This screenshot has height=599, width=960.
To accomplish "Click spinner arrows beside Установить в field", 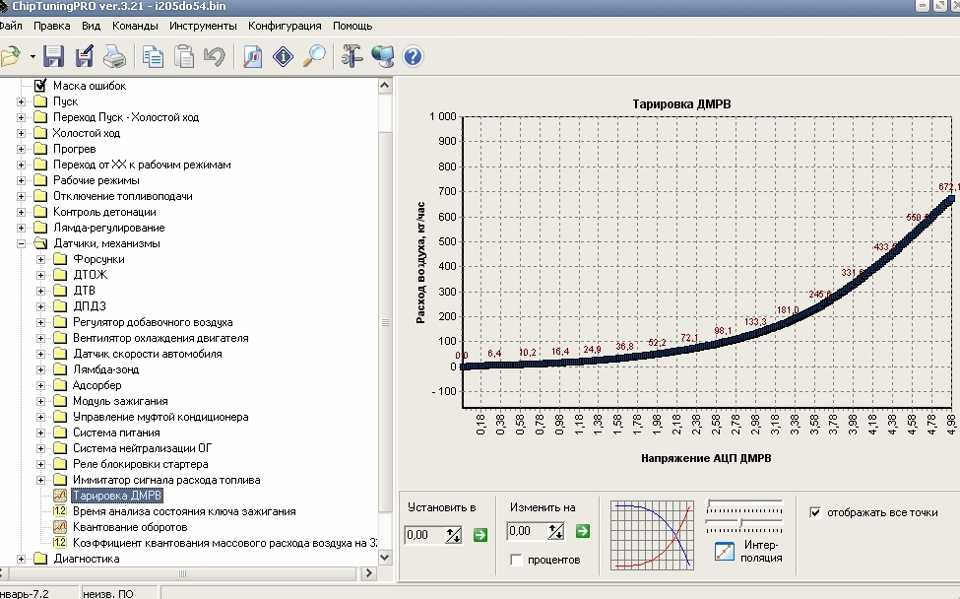I will click(453, 535).
